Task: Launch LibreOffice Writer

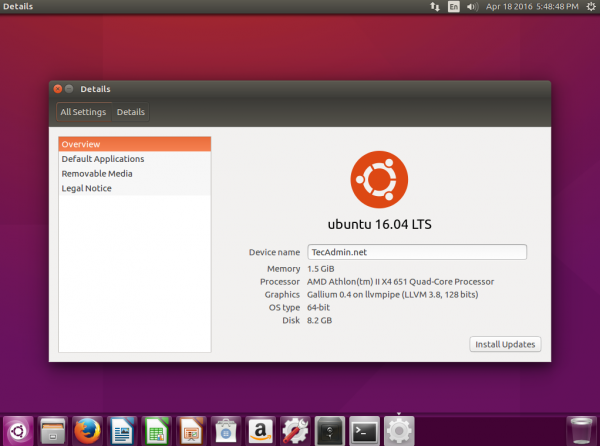Action: coord(122,430)
